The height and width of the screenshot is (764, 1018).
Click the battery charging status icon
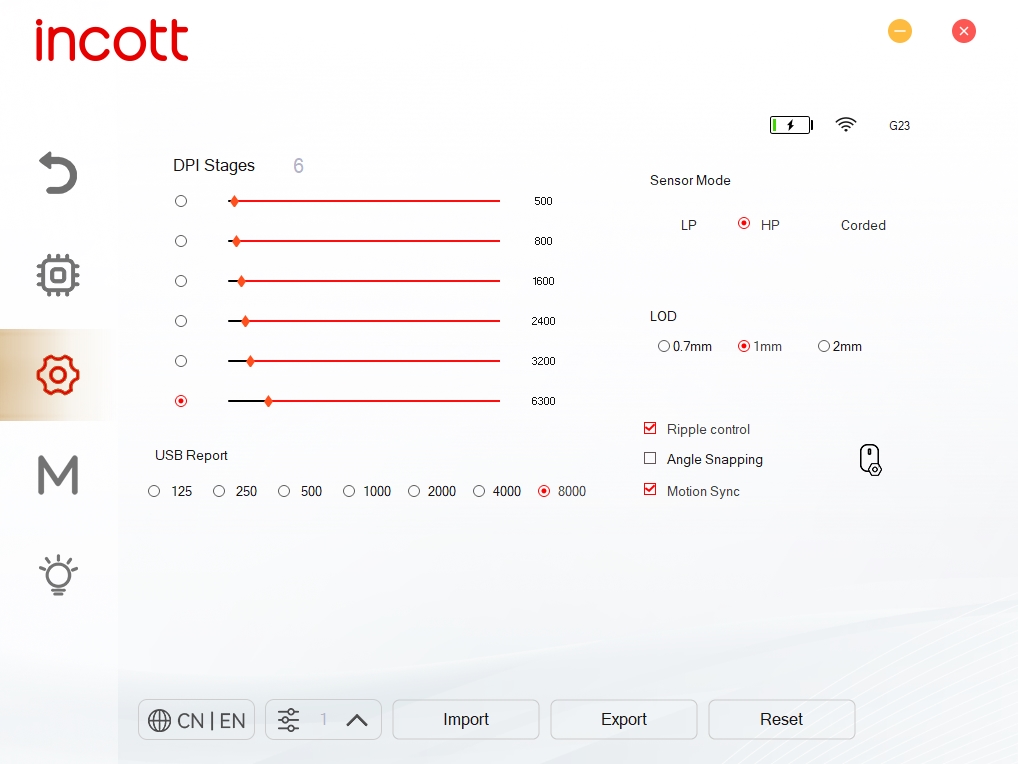coord(790,125)
